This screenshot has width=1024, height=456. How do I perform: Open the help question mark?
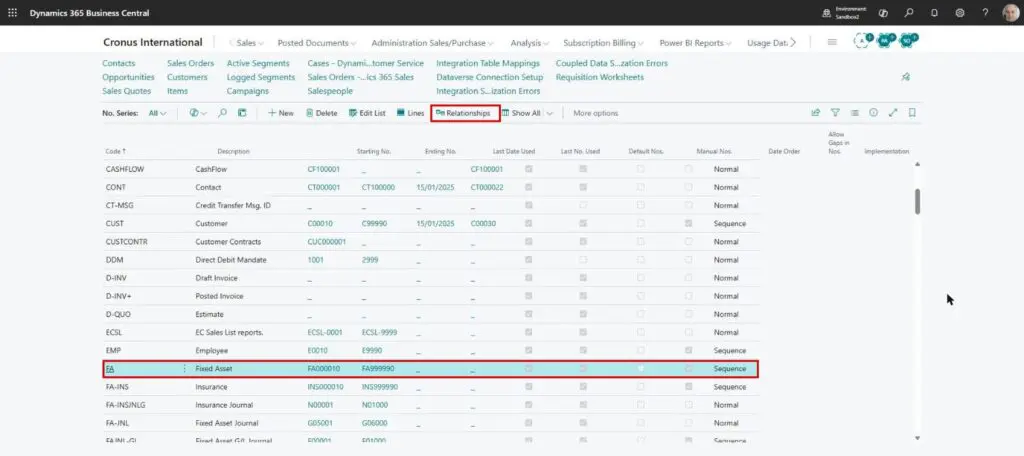985,12
